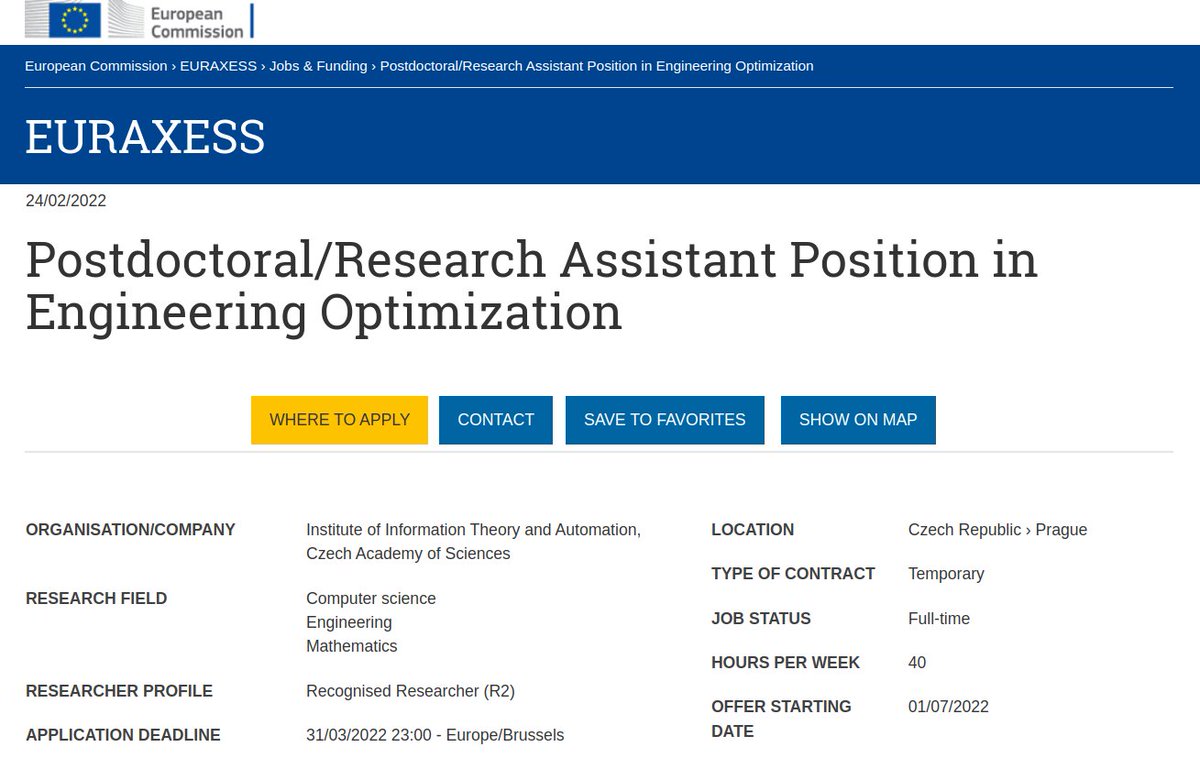The height and width of the screenshot is (758, 1200).
Task: Select the offer starting date 01/07/2022
Action: (948, 707)
